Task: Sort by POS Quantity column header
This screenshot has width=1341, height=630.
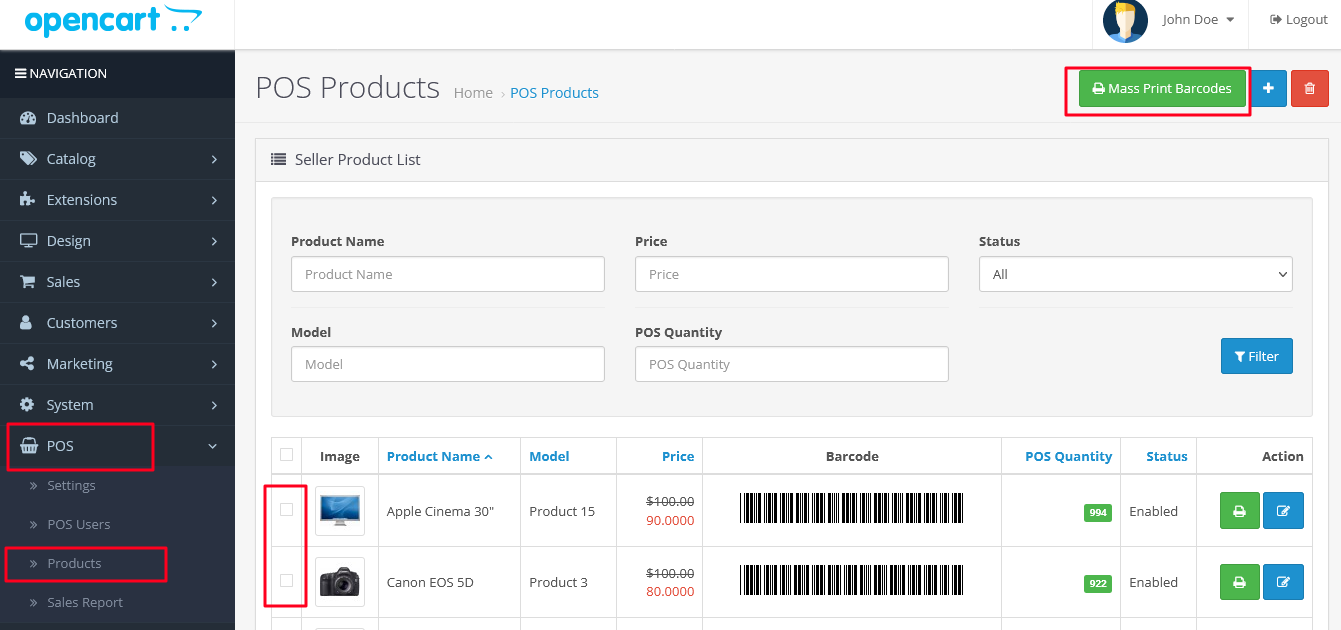Action: coord(1068,456)
